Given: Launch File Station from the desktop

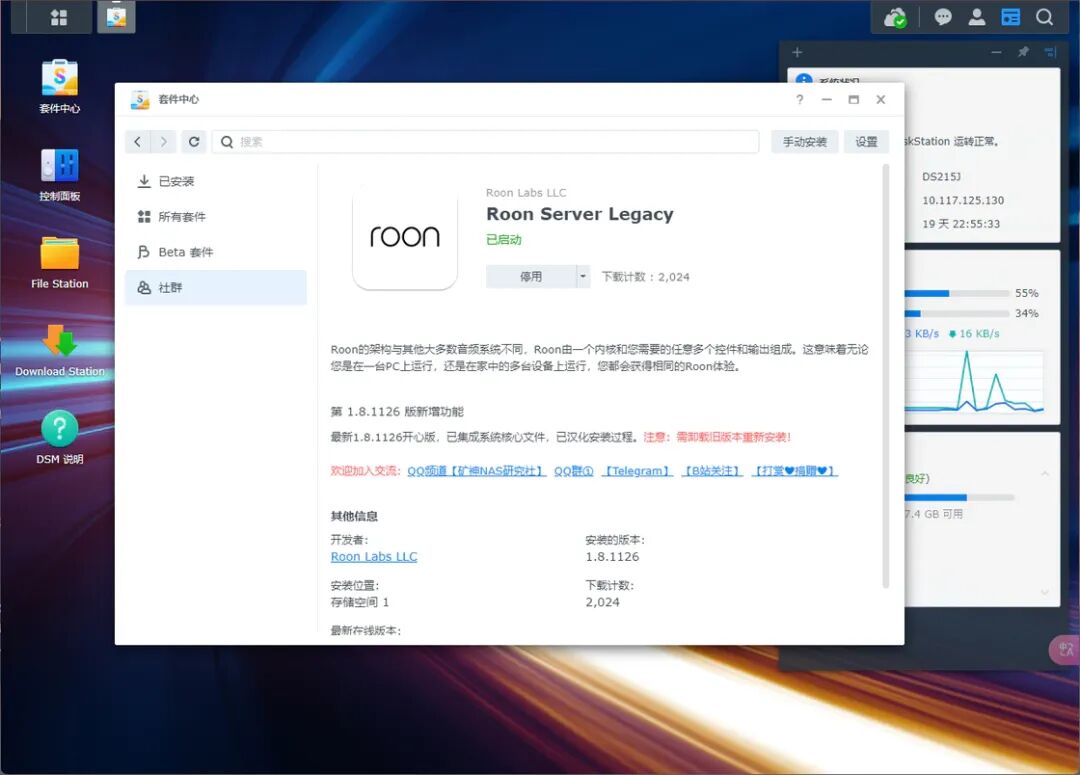Looking at the screenshot, I should (x=60, y=262).
